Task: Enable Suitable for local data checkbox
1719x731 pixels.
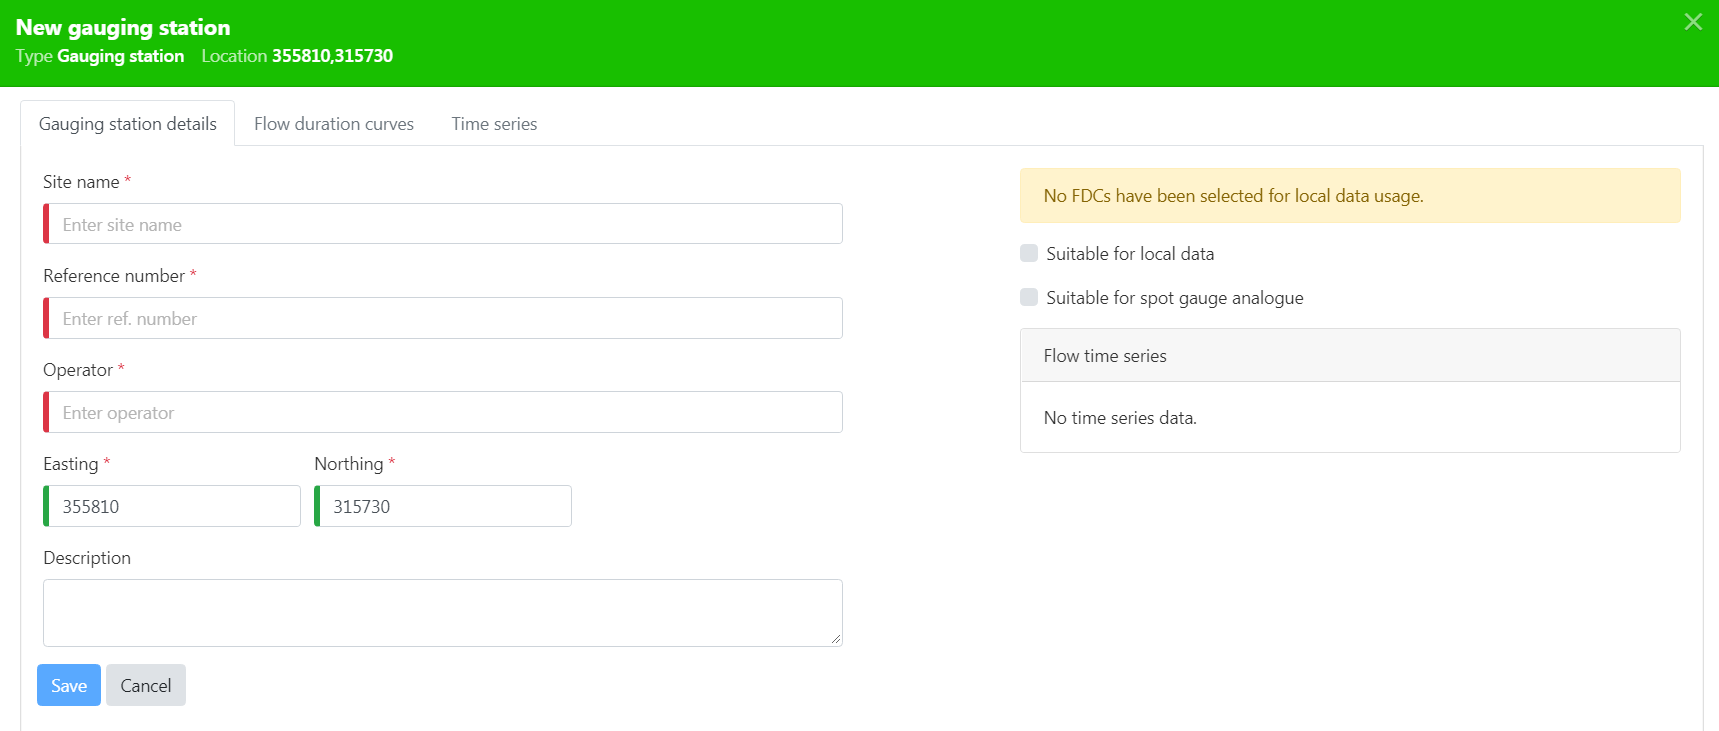Action: coord(1029,253)
